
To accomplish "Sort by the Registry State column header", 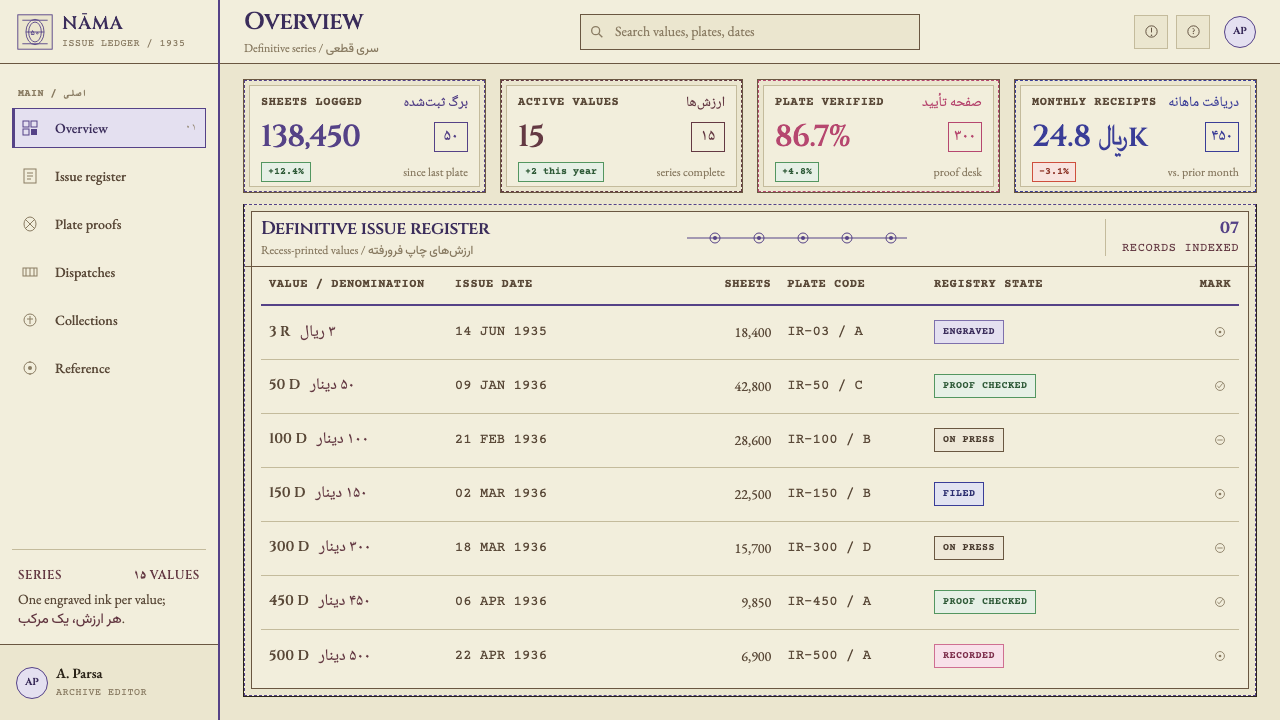I will [988, 284].
